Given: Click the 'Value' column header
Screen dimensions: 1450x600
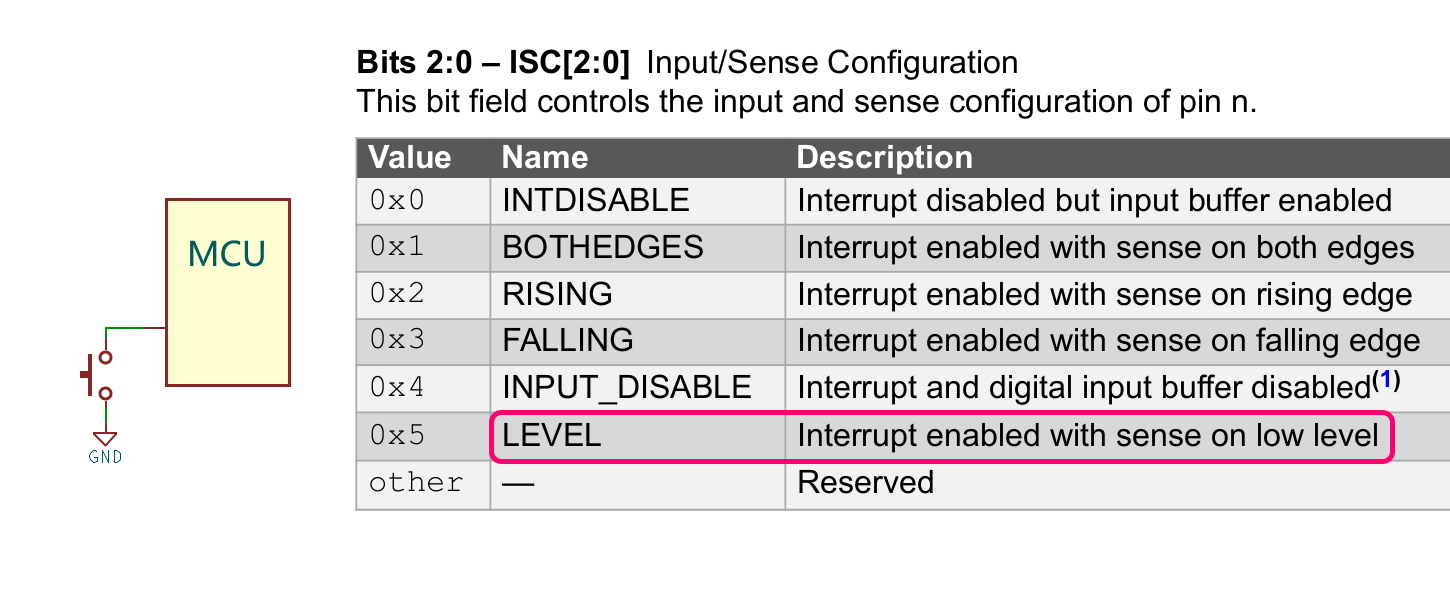Looking at the screenshot, I should tap(410, 157).
